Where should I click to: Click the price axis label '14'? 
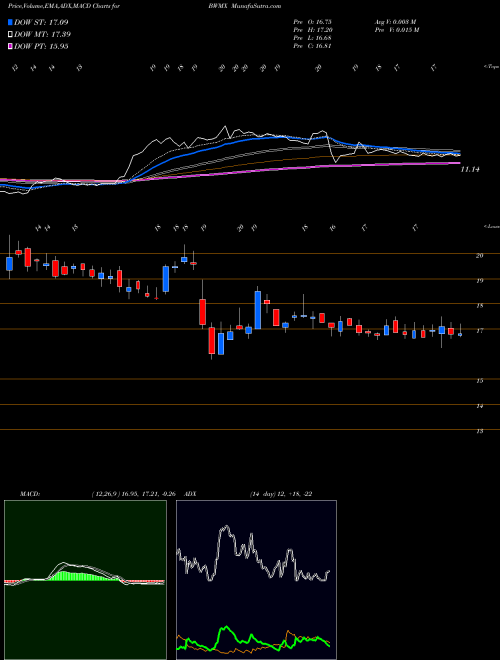480,406
